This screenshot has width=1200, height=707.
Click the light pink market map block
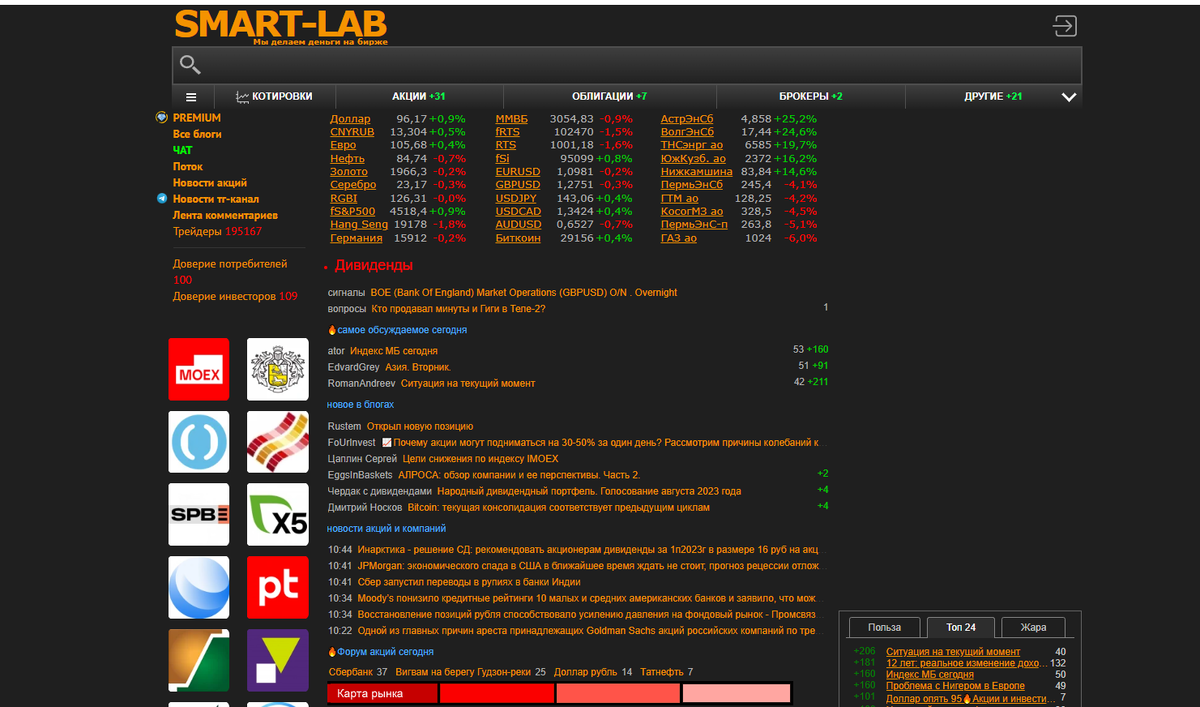click(x=736, y=694)
